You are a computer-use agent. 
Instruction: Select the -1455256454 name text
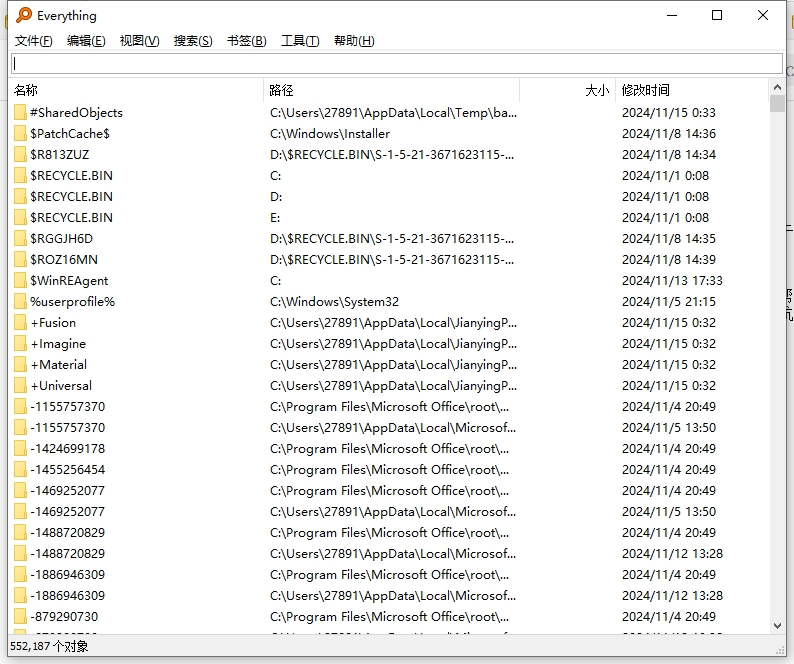click(x=67, y=470)
